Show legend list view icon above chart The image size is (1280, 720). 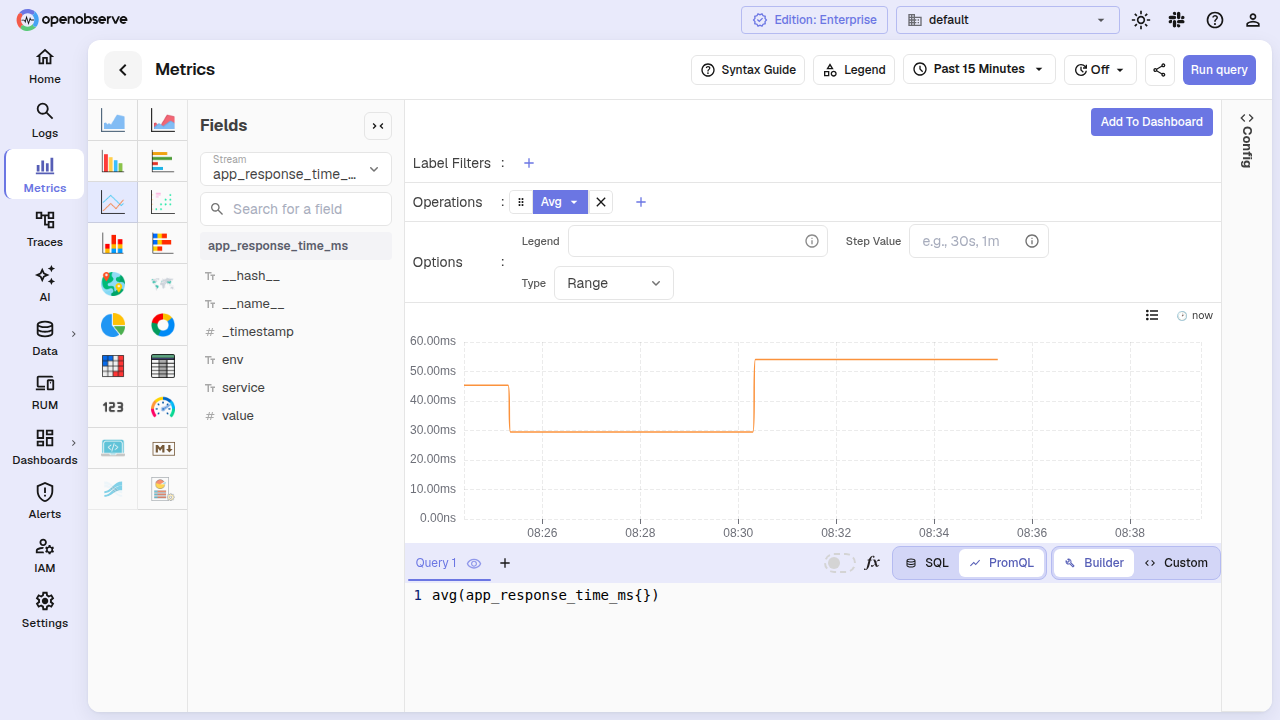pyautogui.click(x=1152, y=315)
